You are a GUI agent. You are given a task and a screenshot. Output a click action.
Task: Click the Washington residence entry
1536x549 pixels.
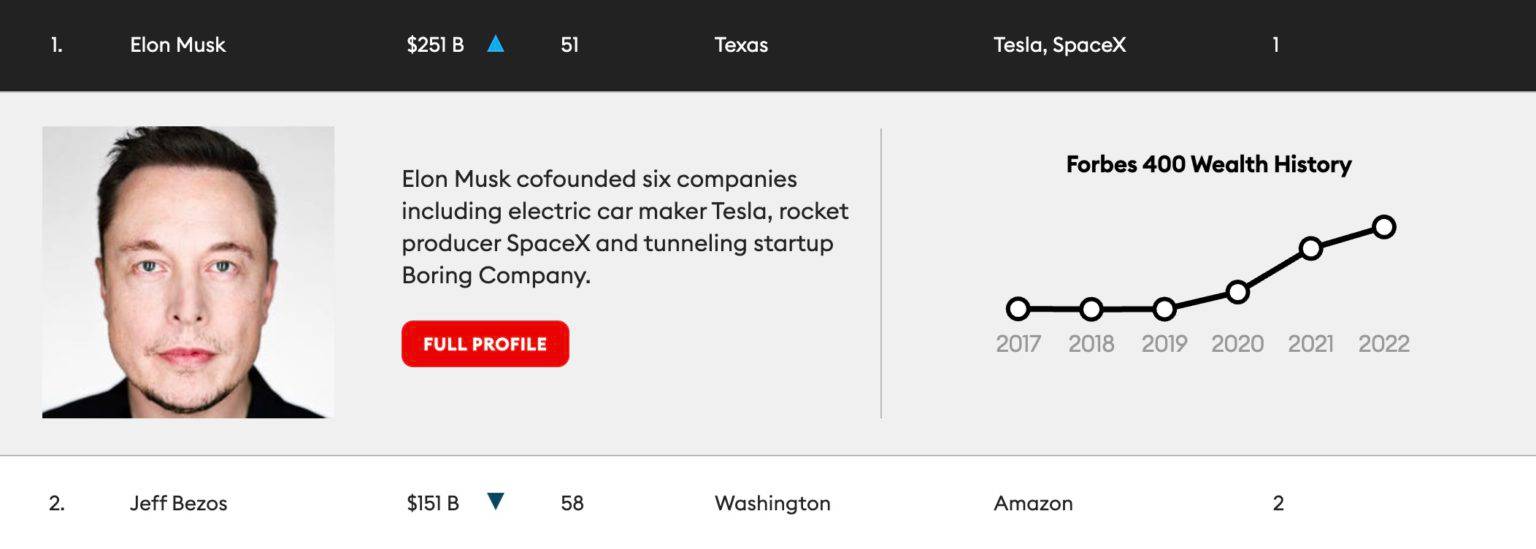pos(772,503)
